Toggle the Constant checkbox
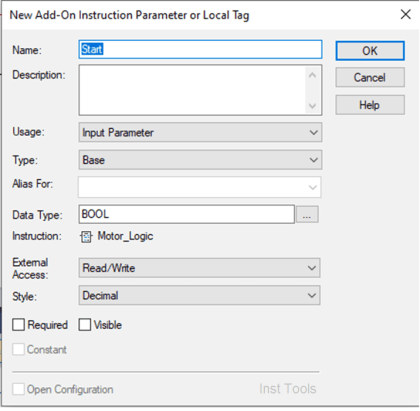 click(x=18, y=349)
